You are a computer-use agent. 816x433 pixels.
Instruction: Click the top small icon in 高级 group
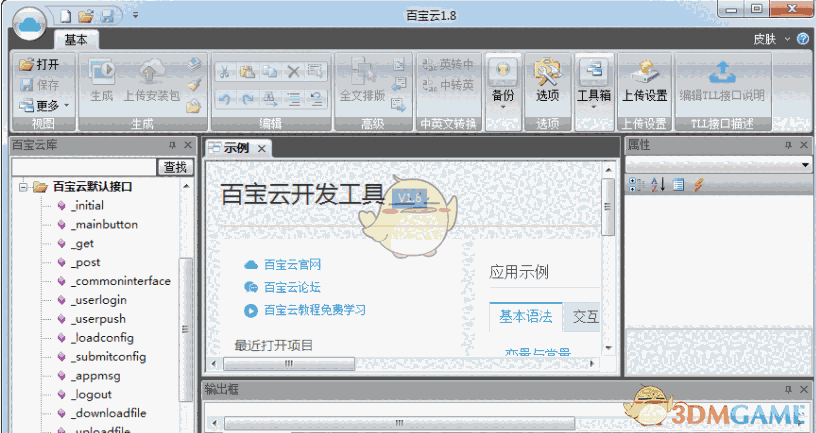pos(399,65)
